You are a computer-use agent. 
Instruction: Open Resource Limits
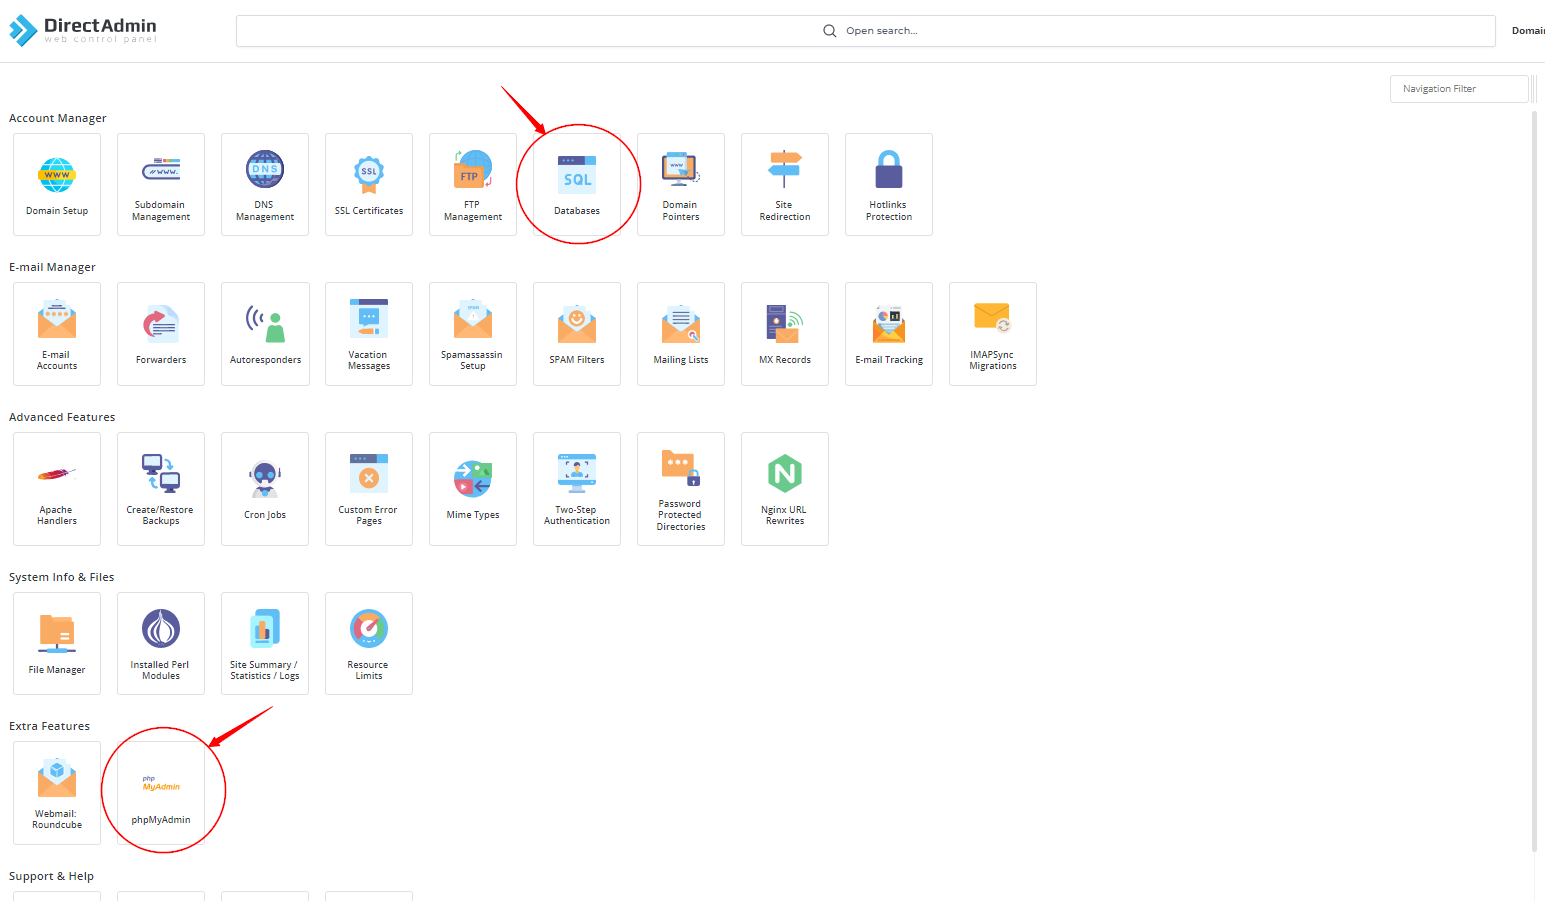(369, 644)
